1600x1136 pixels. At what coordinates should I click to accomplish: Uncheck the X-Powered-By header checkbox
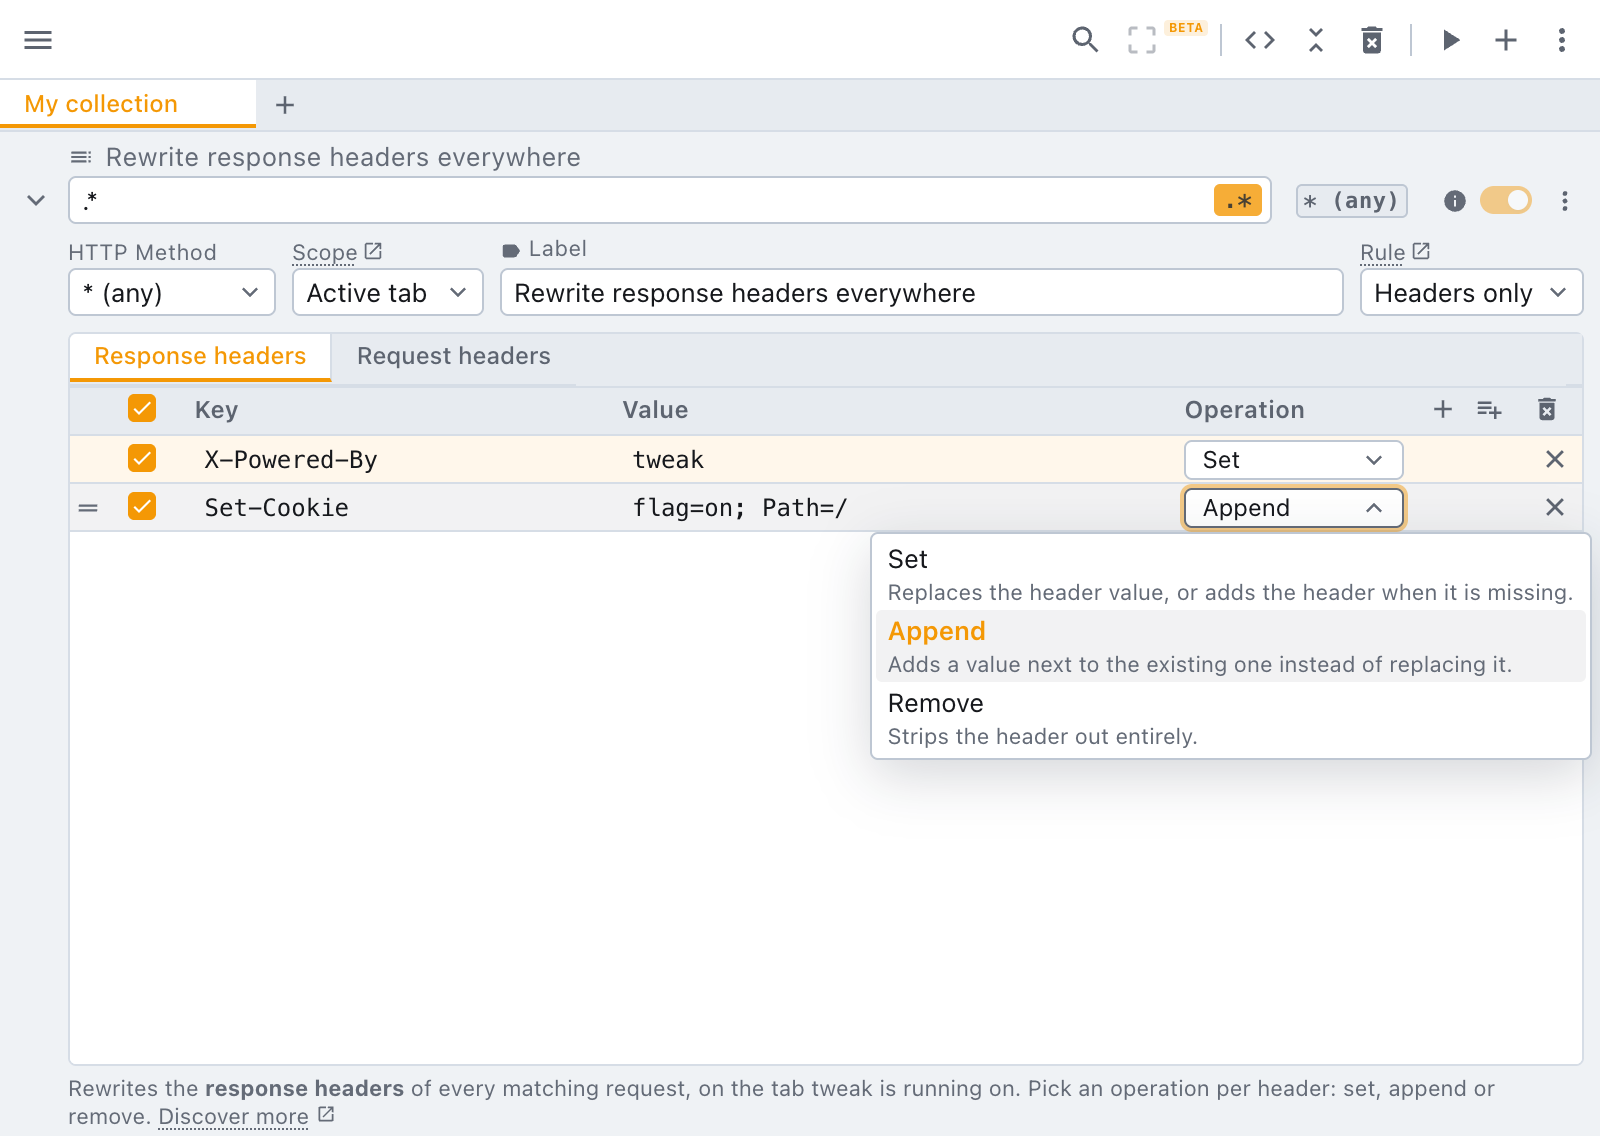click(142, 458)
